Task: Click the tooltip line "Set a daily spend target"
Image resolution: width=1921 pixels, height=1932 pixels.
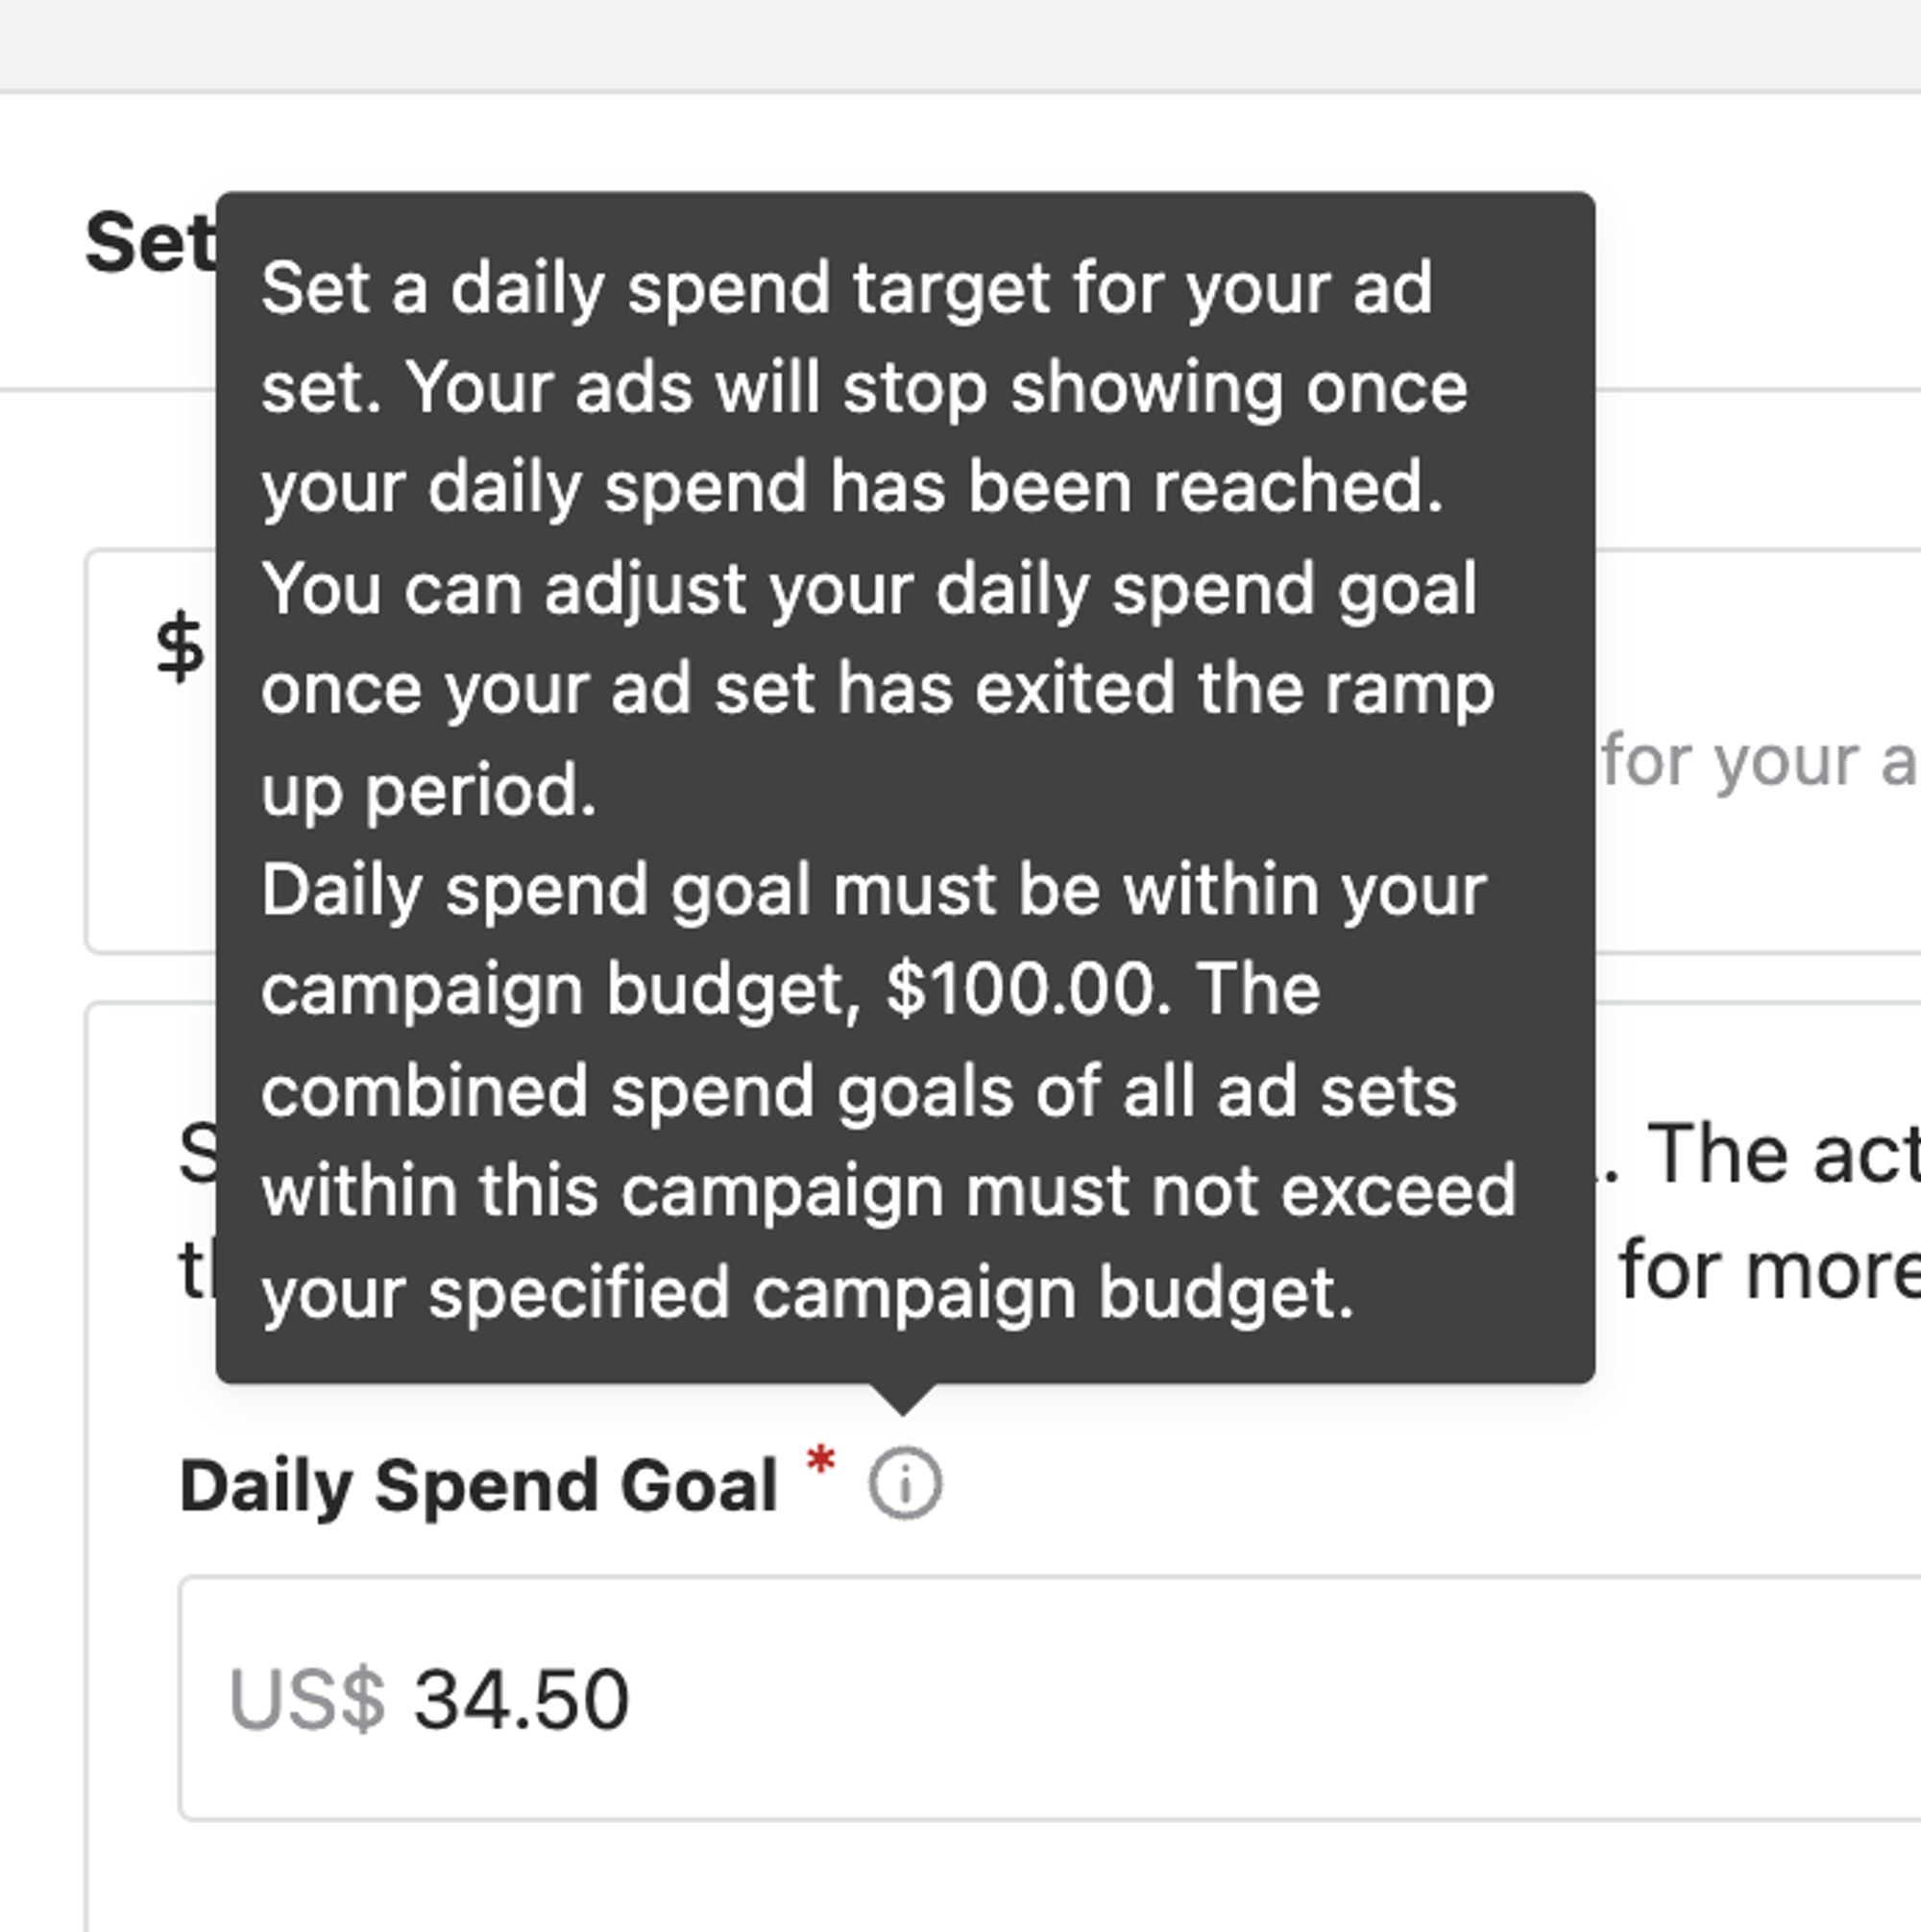Action: pos(846,288)
